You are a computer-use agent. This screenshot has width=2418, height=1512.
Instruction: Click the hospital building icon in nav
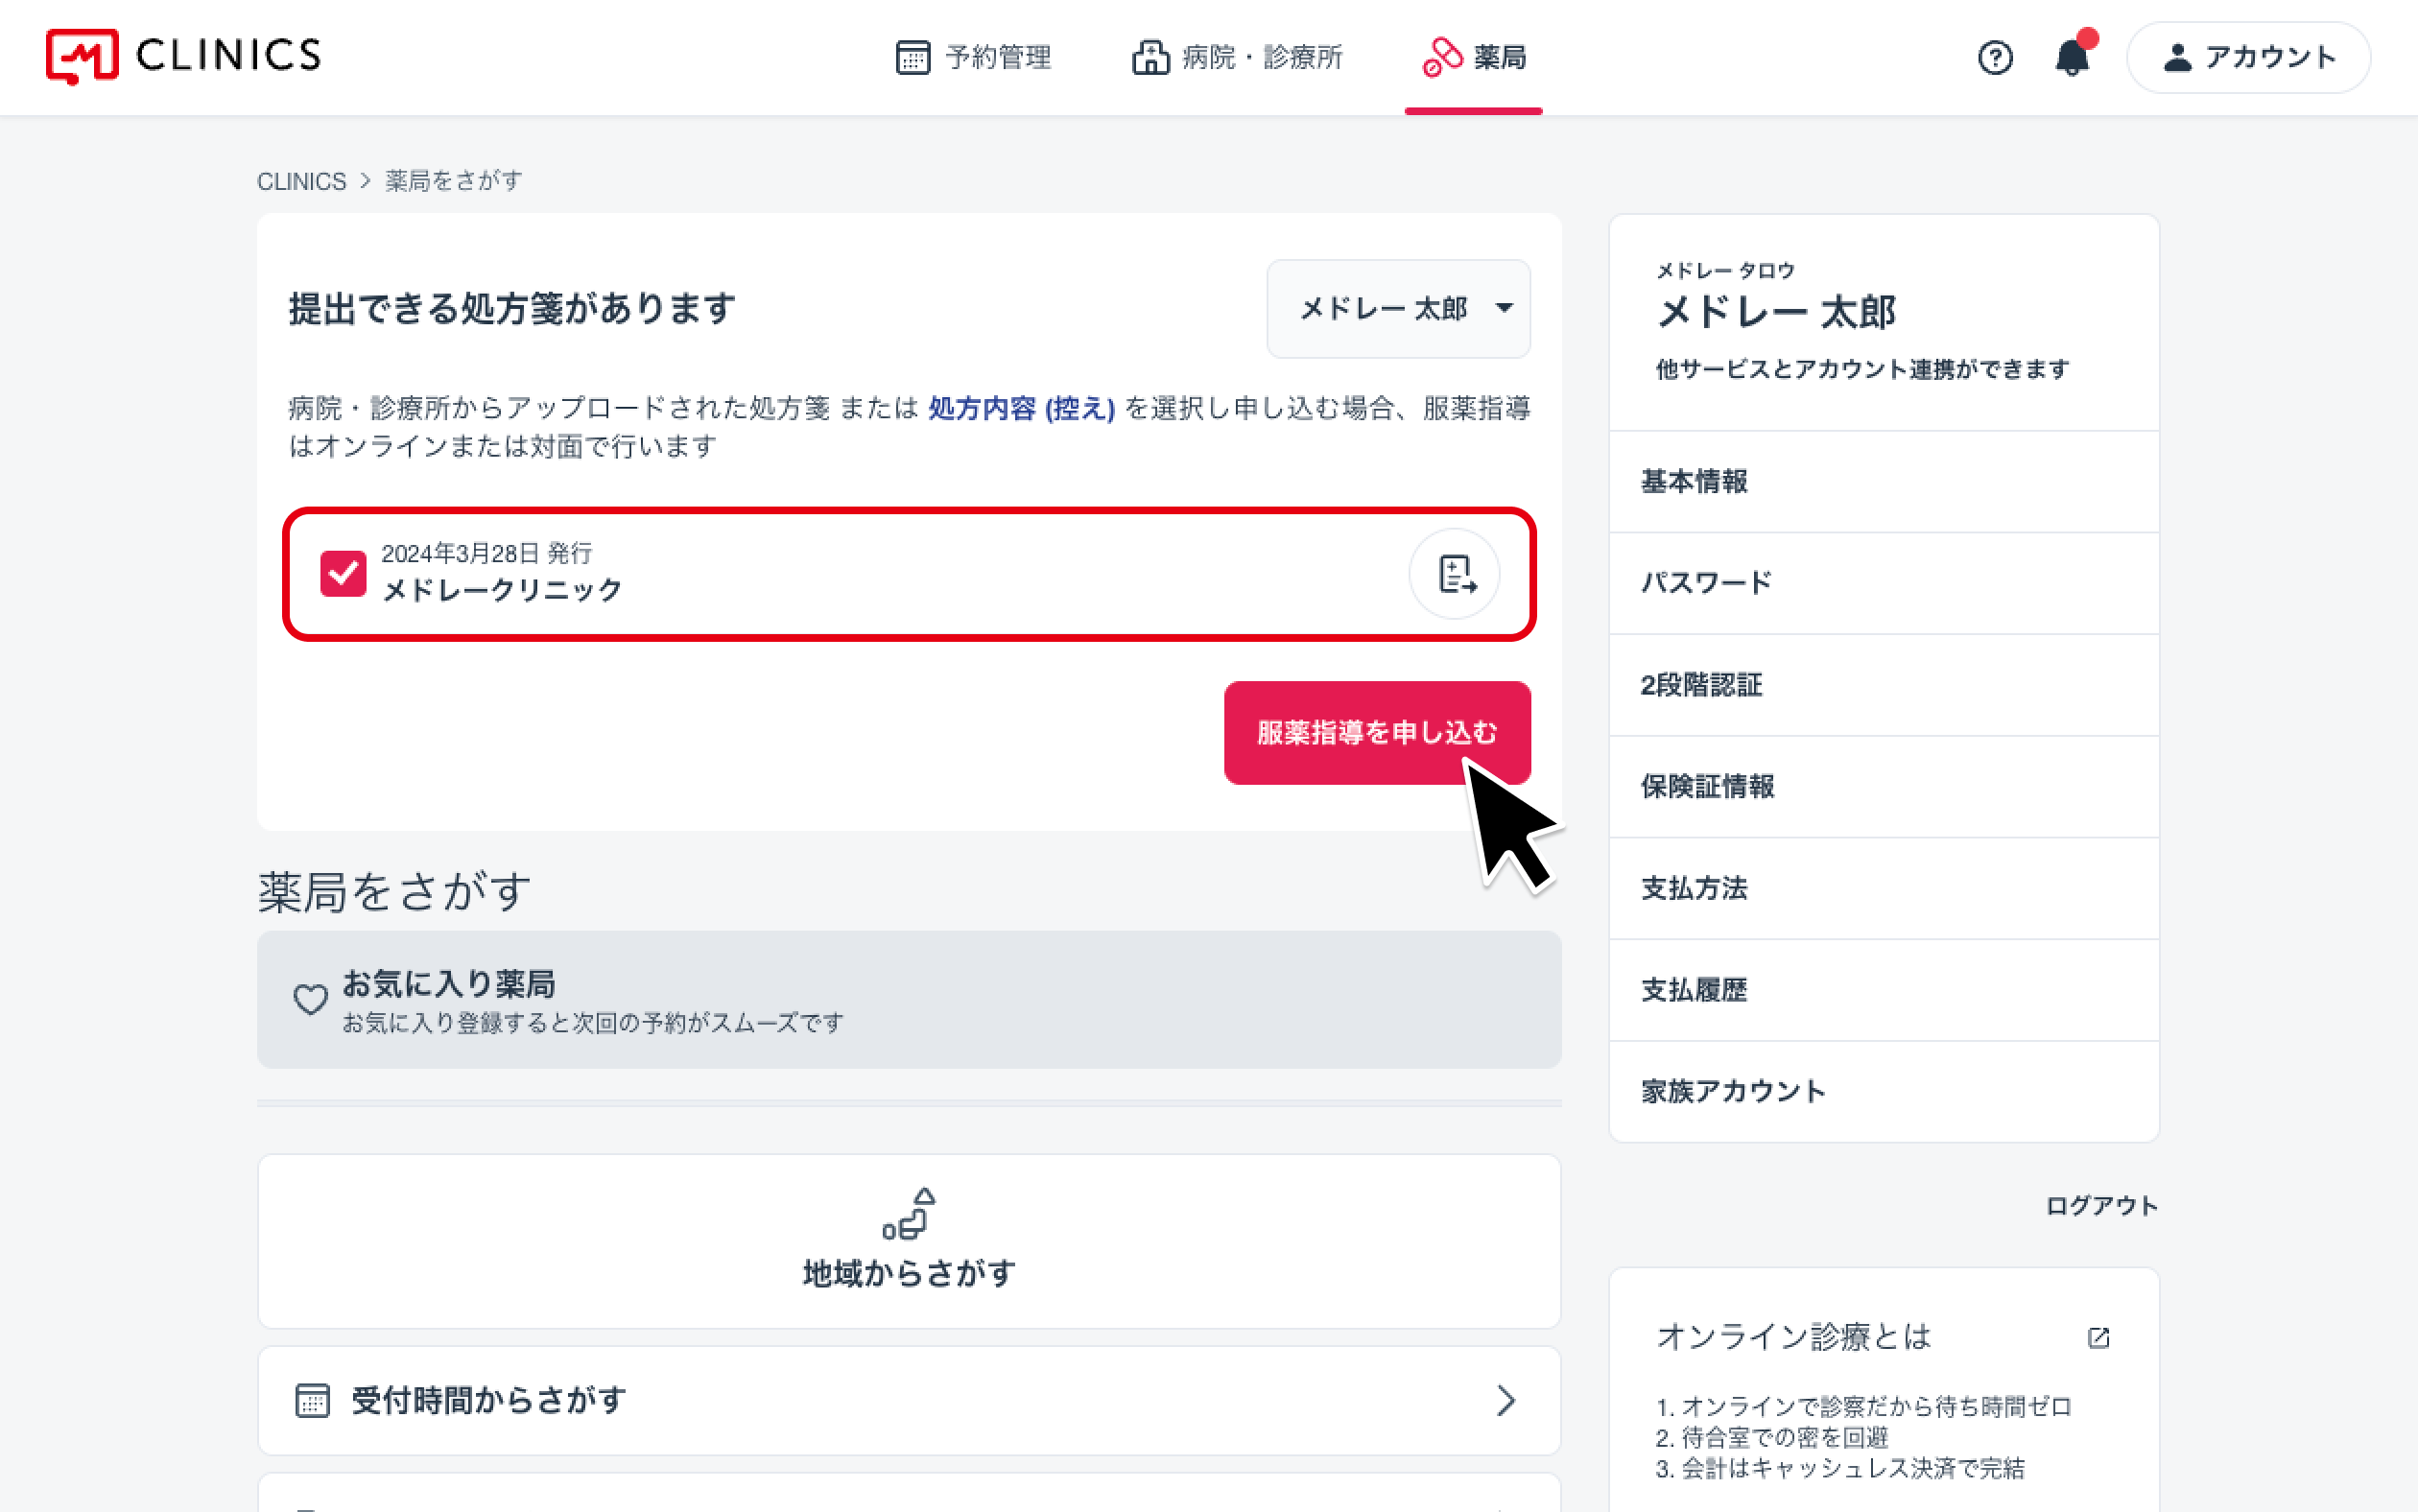click(1150, 58)
